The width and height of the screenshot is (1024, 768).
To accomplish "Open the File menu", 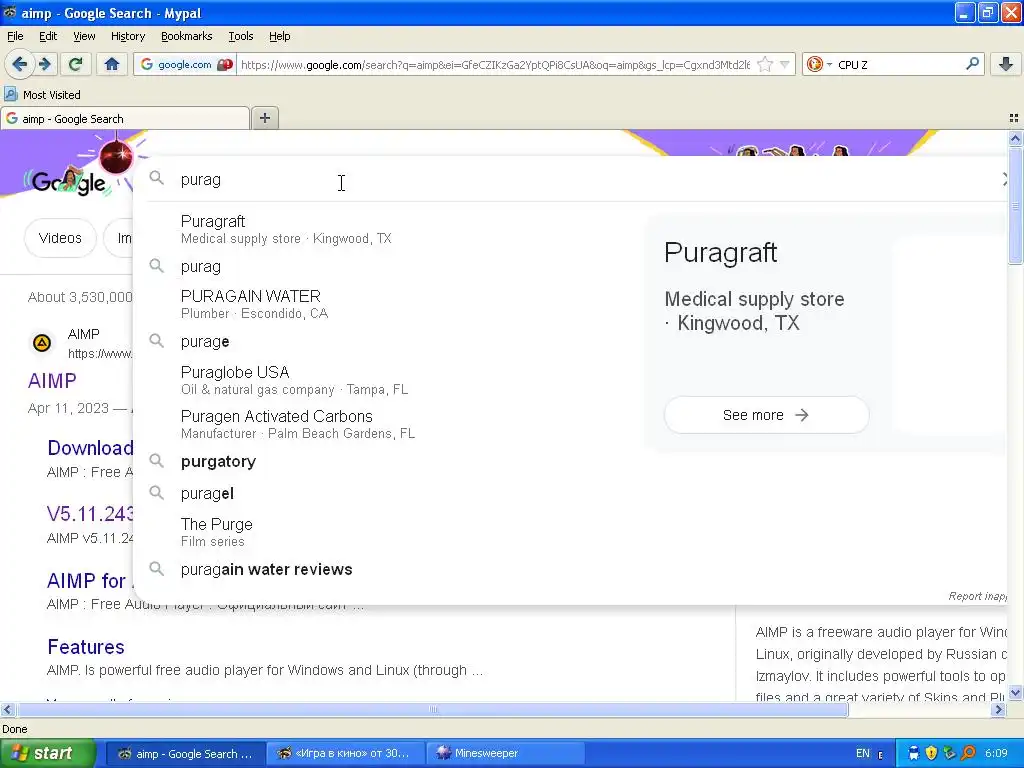I will tap(15, 36).
